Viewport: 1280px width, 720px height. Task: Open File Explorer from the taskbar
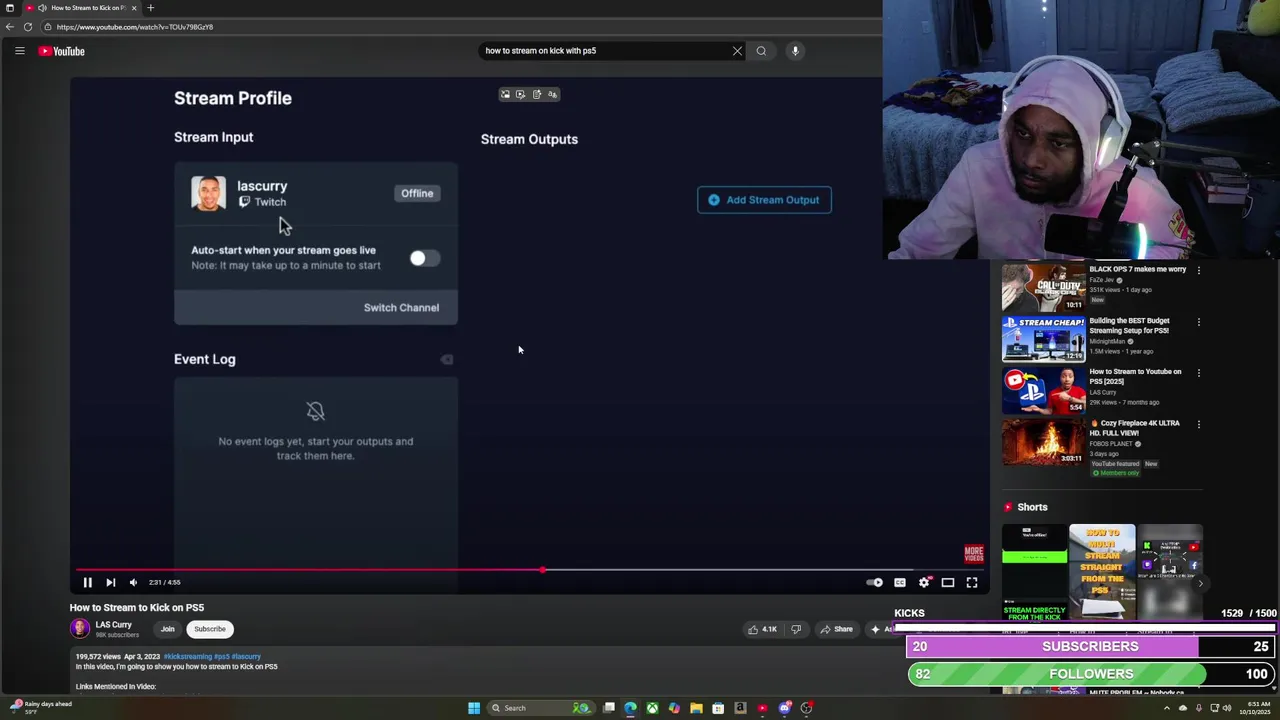(696, 708)
